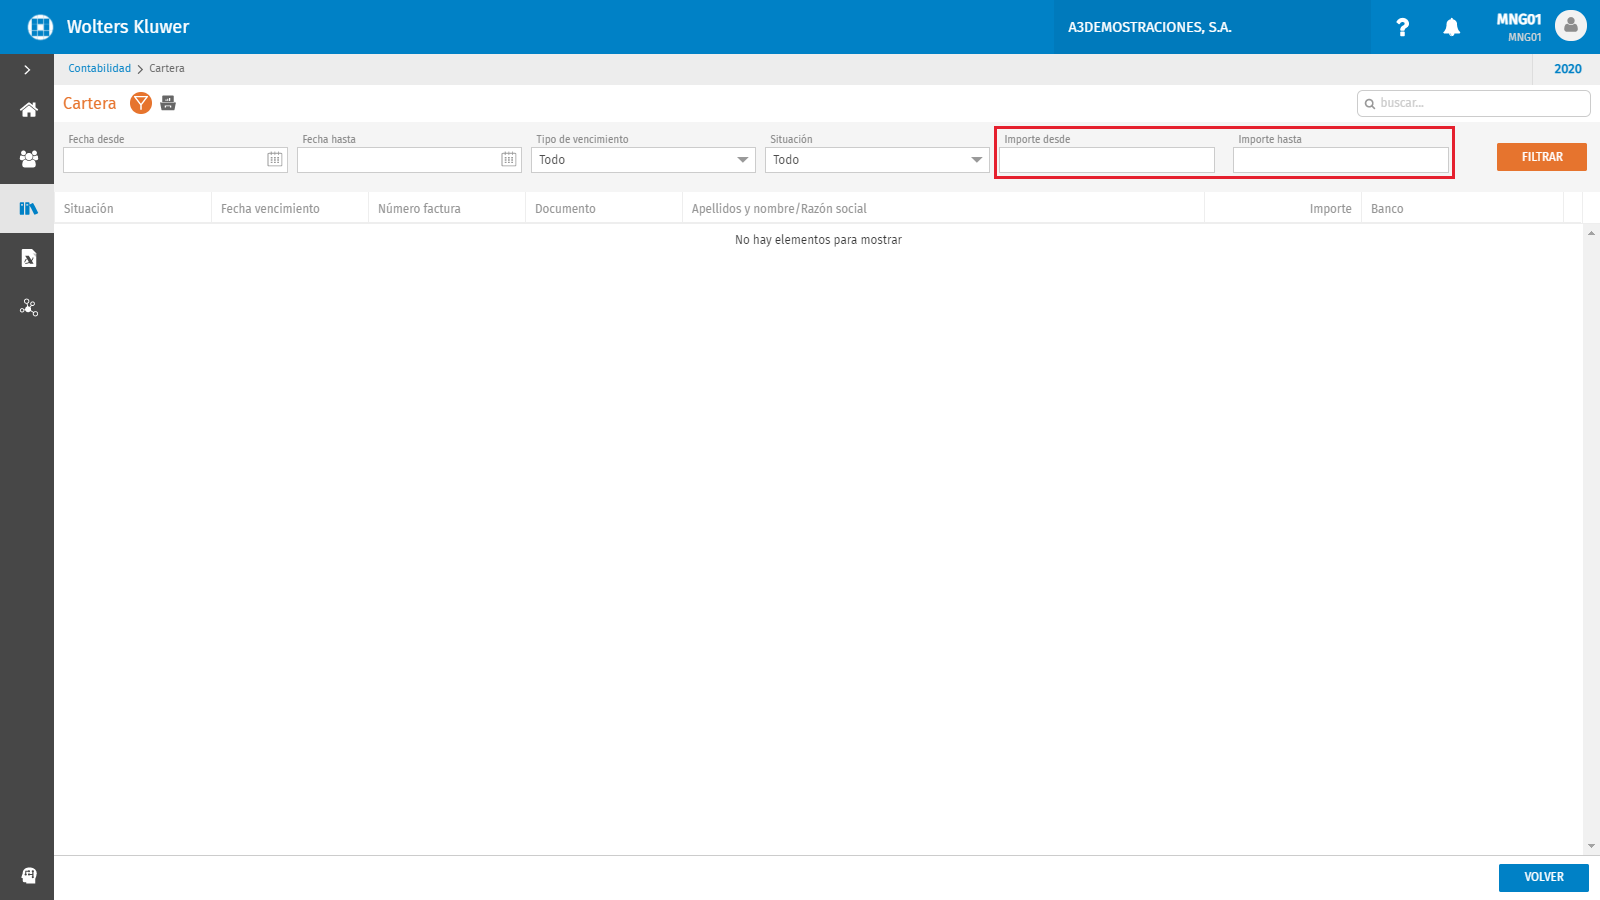Viewport: 1600px width, 900px height.
Task: Click the 'No hay elementos para mostrar' message
Action: (818, 240)
